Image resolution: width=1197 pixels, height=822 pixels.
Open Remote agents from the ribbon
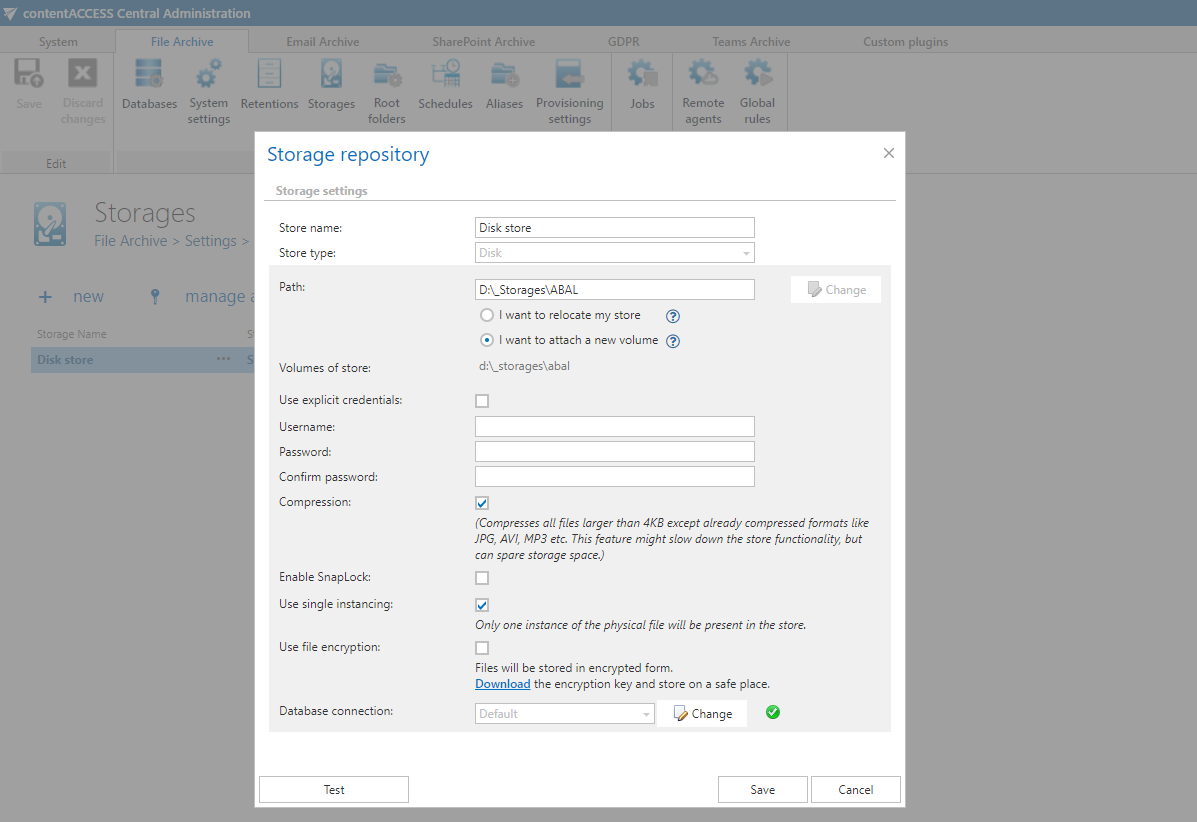point(703,92)
